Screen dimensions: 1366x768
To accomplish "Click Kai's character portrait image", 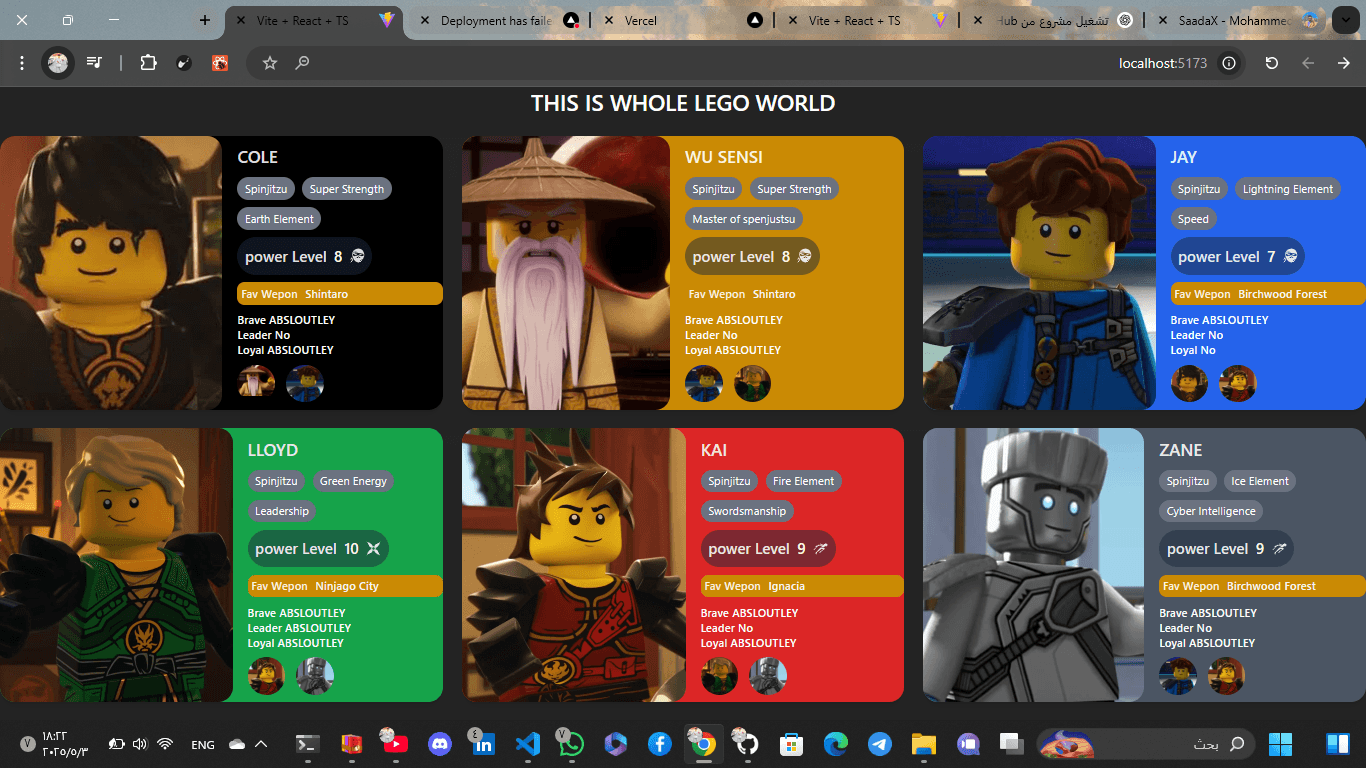I will pyautogui.click(x=573, y=565).
